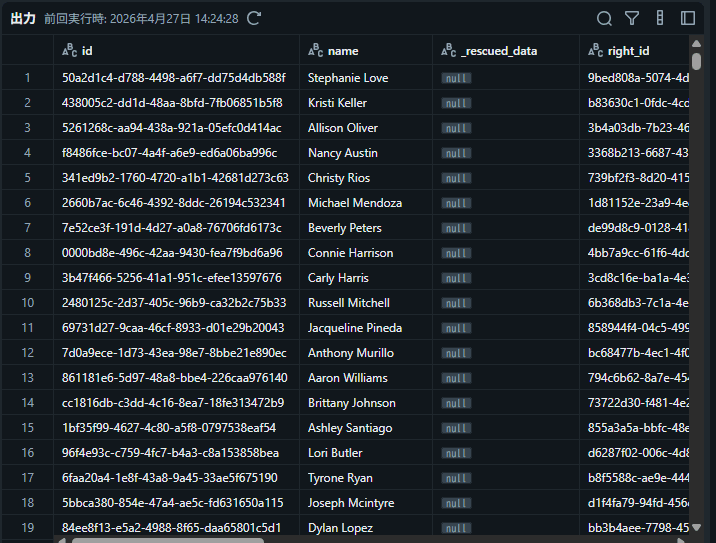
Task: Select the cell with name Christy Rios
Action: [366, 178]
